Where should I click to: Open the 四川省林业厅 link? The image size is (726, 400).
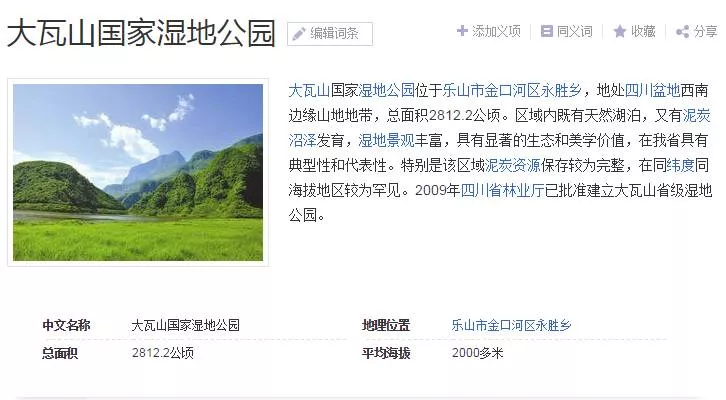pyautogui.click(x=502, y=190)
